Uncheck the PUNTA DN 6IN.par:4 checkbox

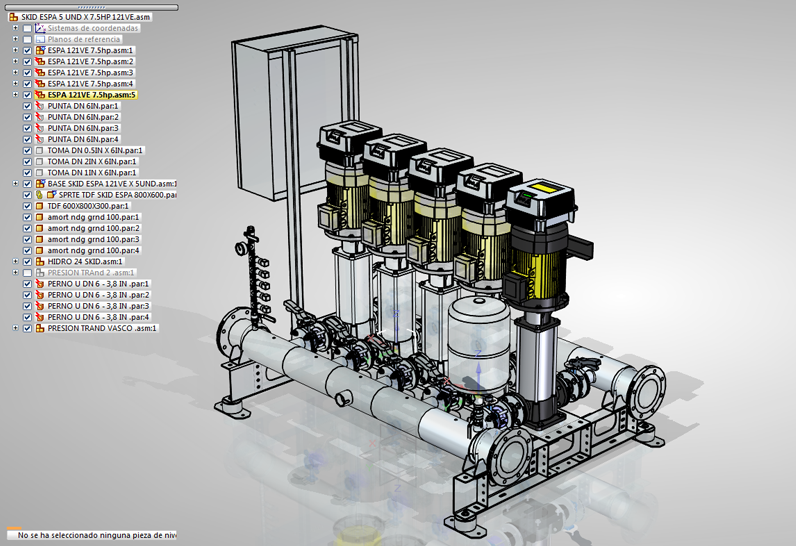coord(27,140)
